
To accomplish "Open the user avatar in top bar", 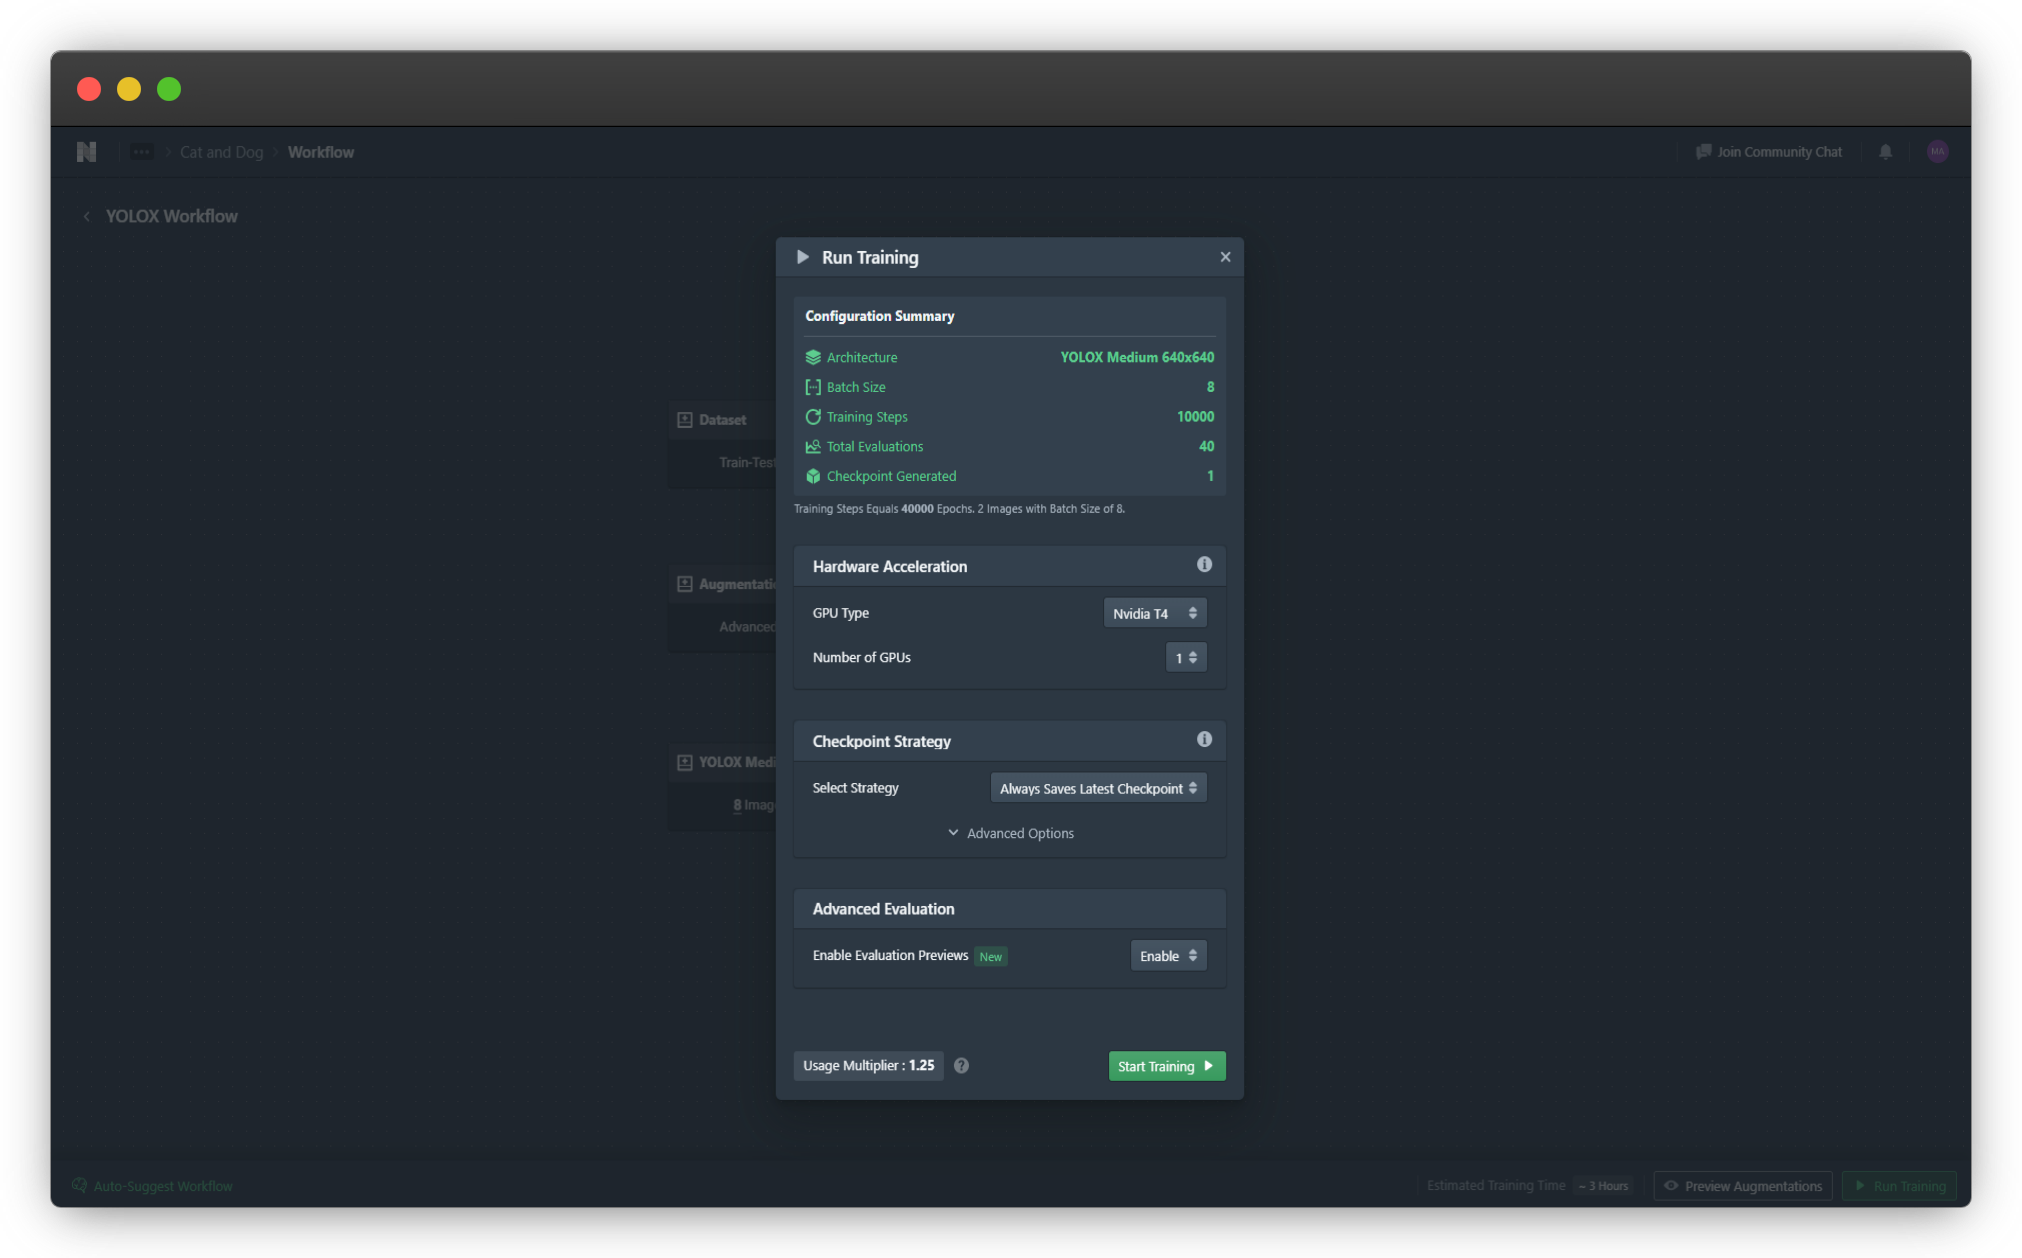I will tap(1937, 152).
